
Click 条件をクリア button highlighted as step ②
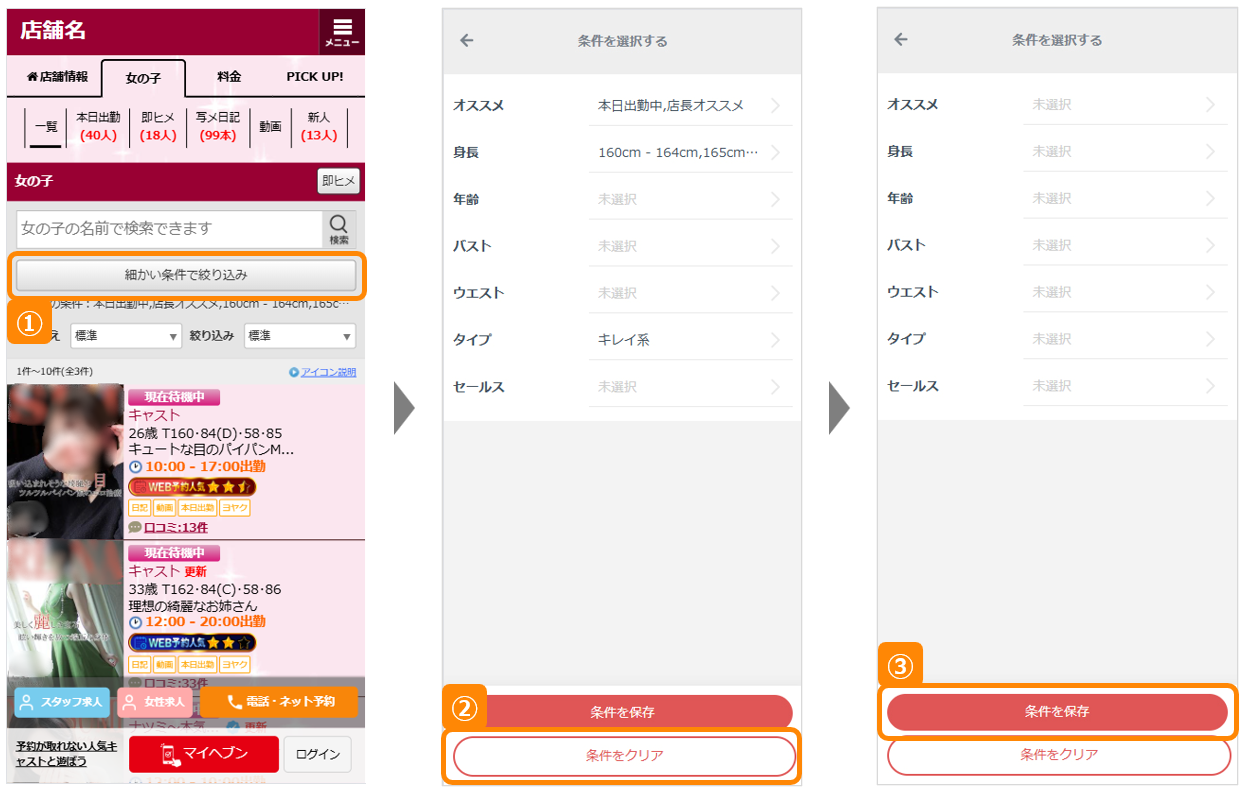coord(624,756)
